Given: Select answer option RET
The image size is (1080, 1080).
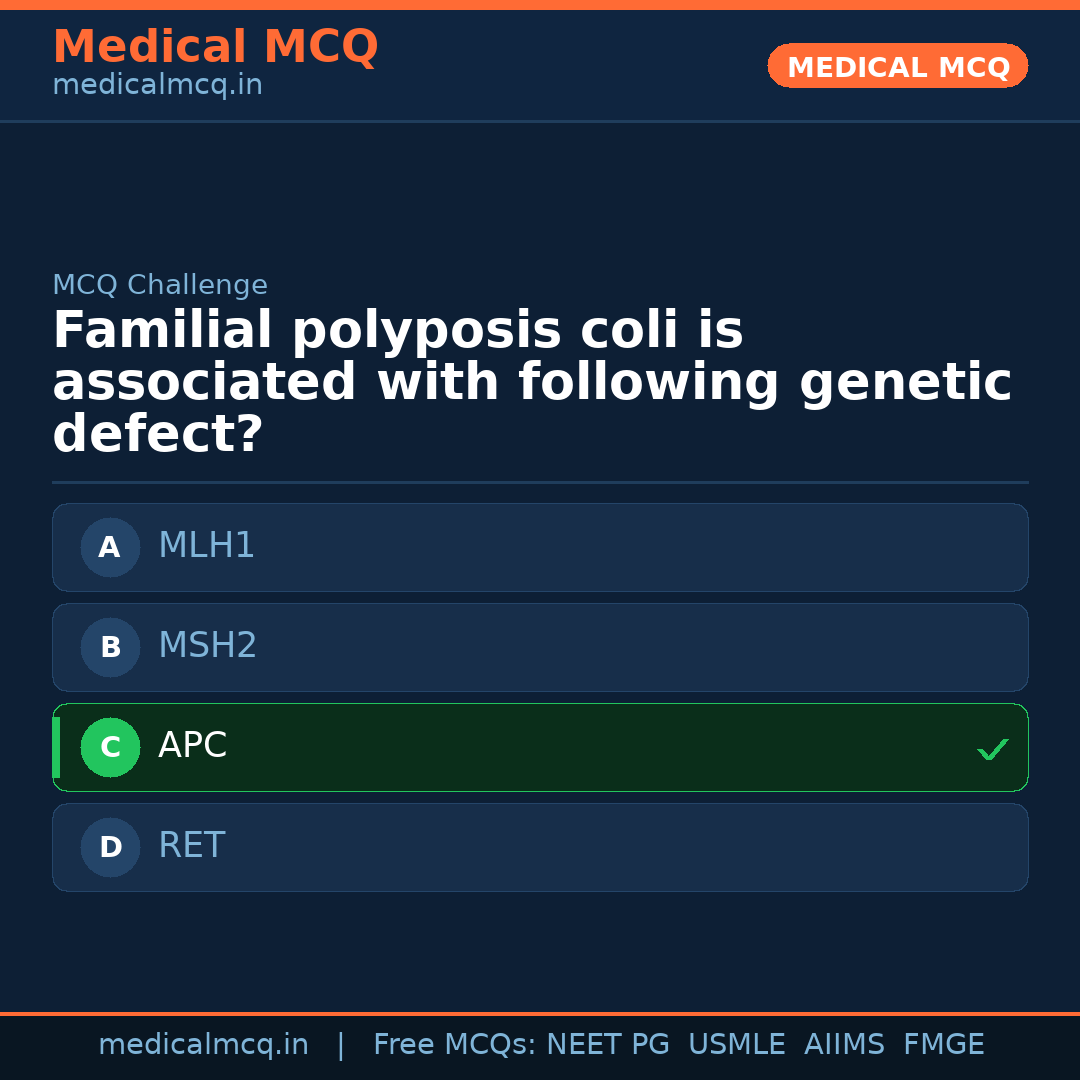Looking at the screenshot, I should [x=540, y=847].
